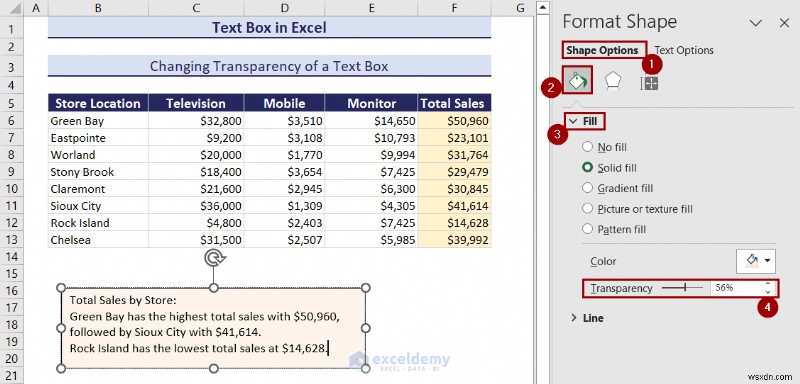Viewport: 800px width, 384px height.
Task: Select column E header
Action: [371, 8]
